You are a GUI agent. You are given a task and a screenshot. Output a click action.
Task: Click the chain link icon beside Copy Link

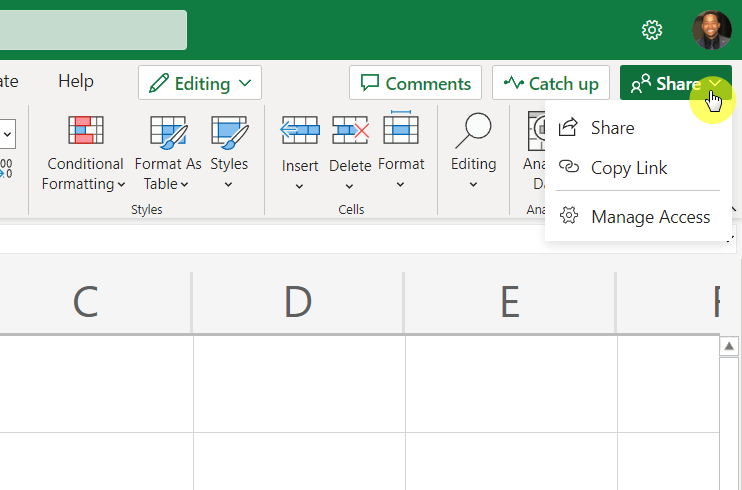pyautogui.click(x=569, y=167)
